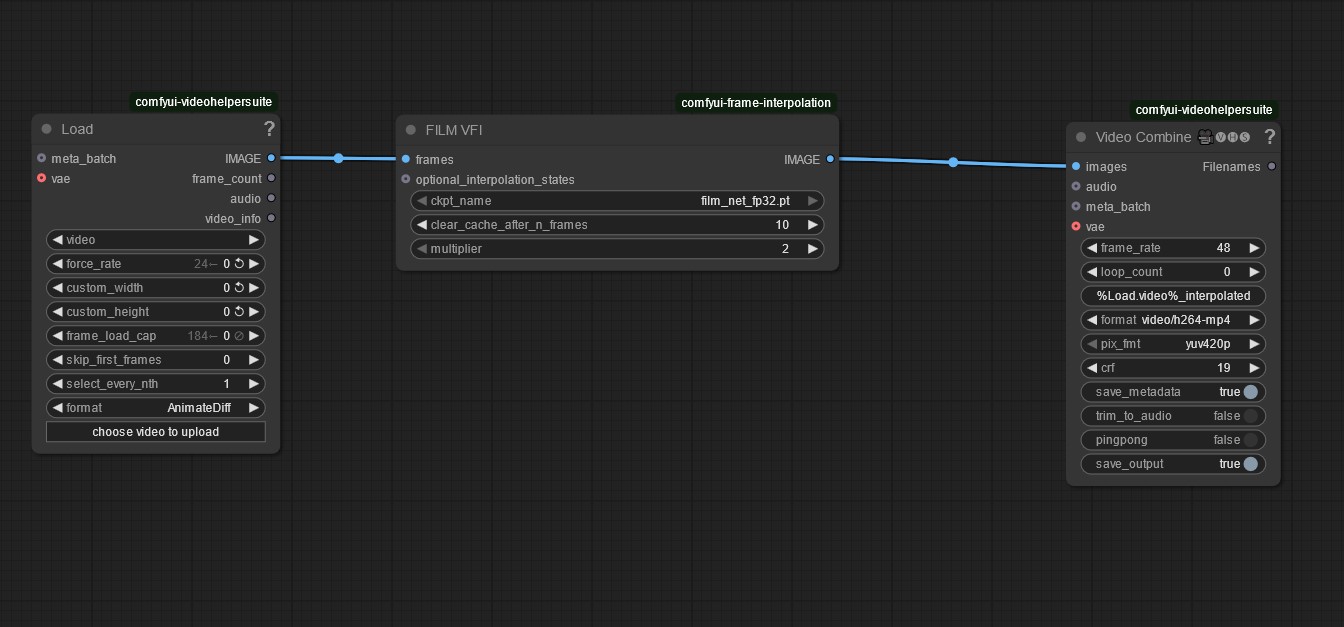Screen dimensions: 1344x627
Task: Click the disable icon on frame_load_cap
Action: pyautogui.click(x=239, y=336)
